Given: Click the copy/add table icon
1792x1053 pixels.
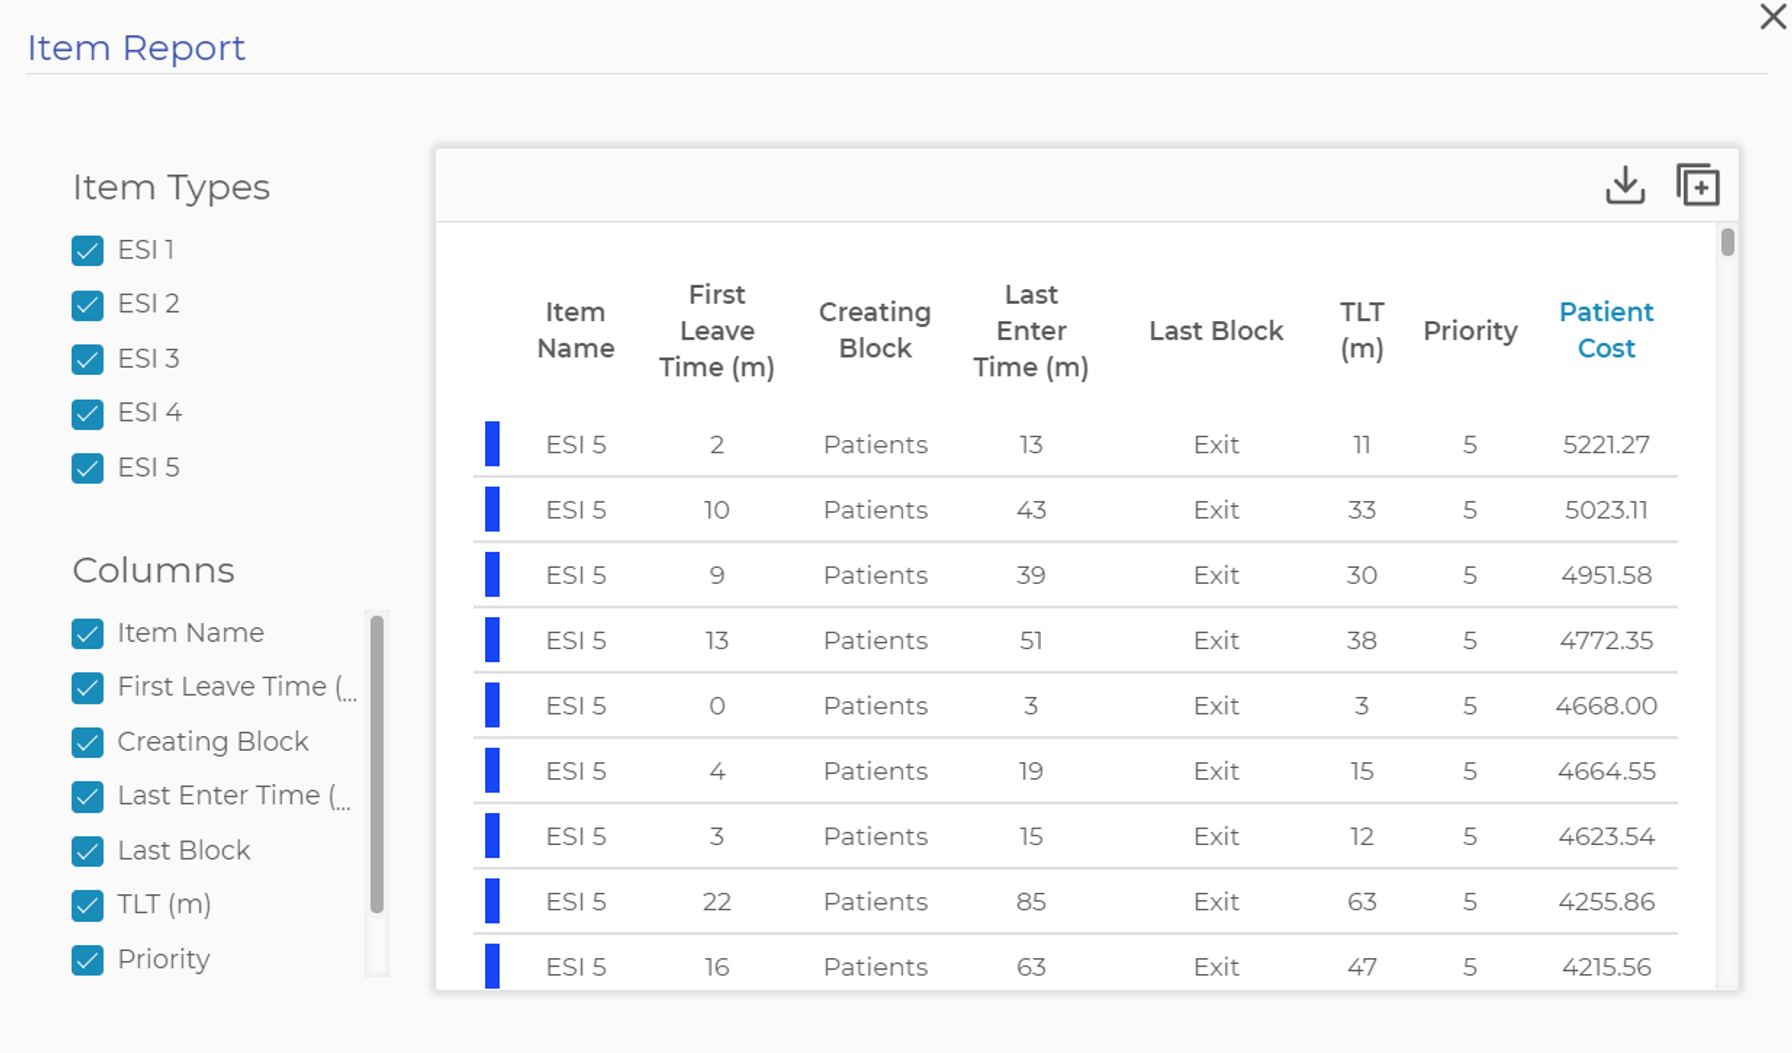Looking at the screenshot, I should pos(1697,185).
